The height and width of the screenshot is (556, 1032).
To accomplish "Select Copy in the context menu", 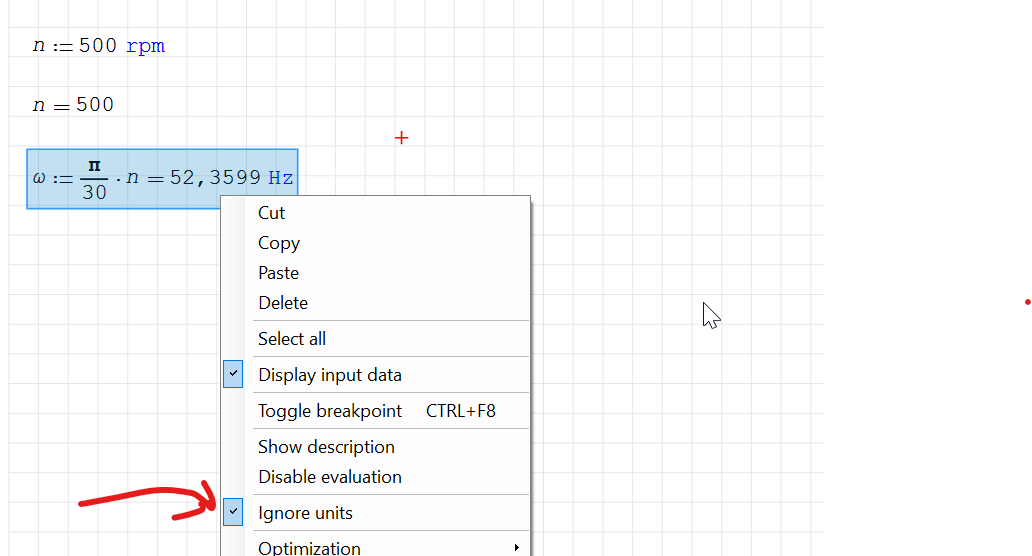I will tap(278, 243).
